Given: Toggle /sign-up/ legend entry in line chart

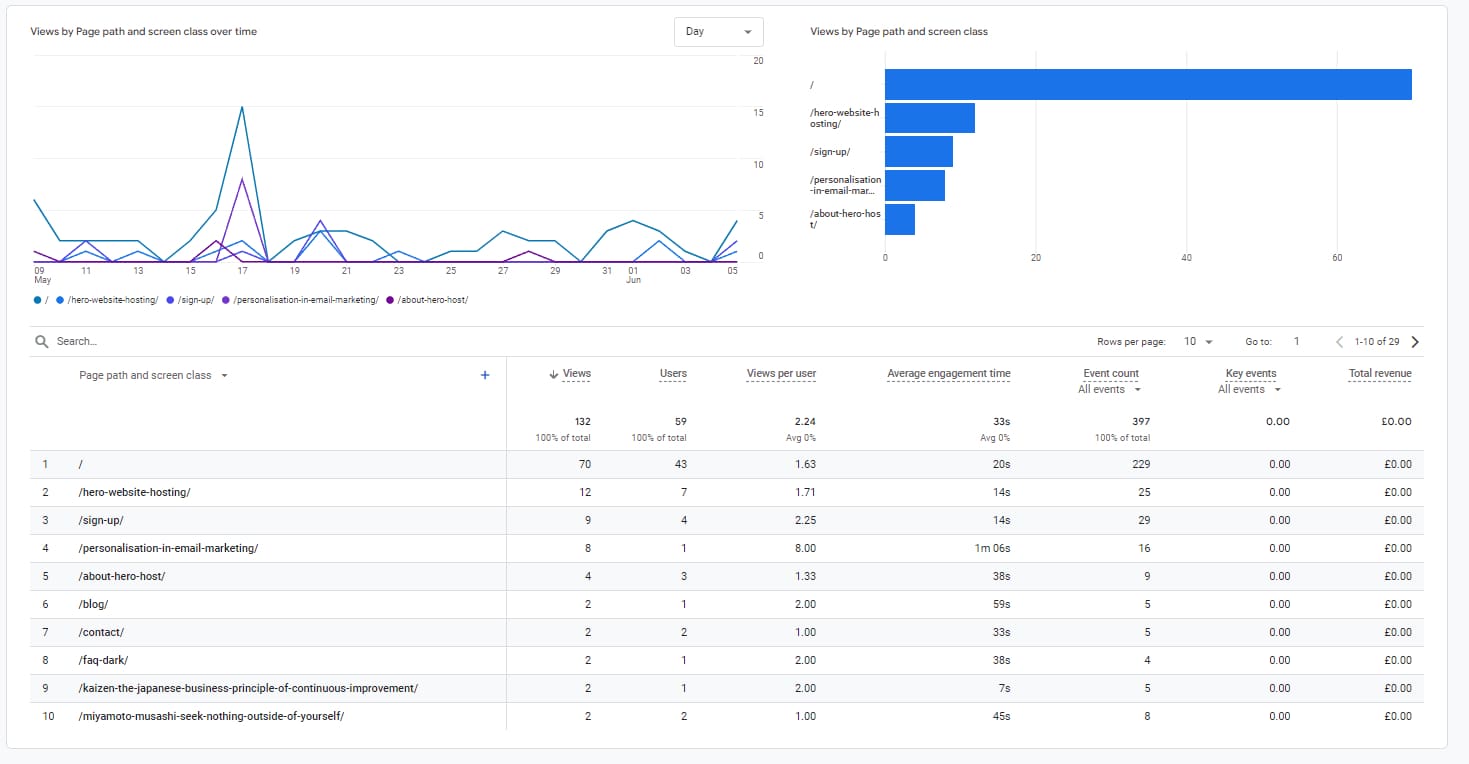Looking at the screenshot, I should click(x=190, y=300).
